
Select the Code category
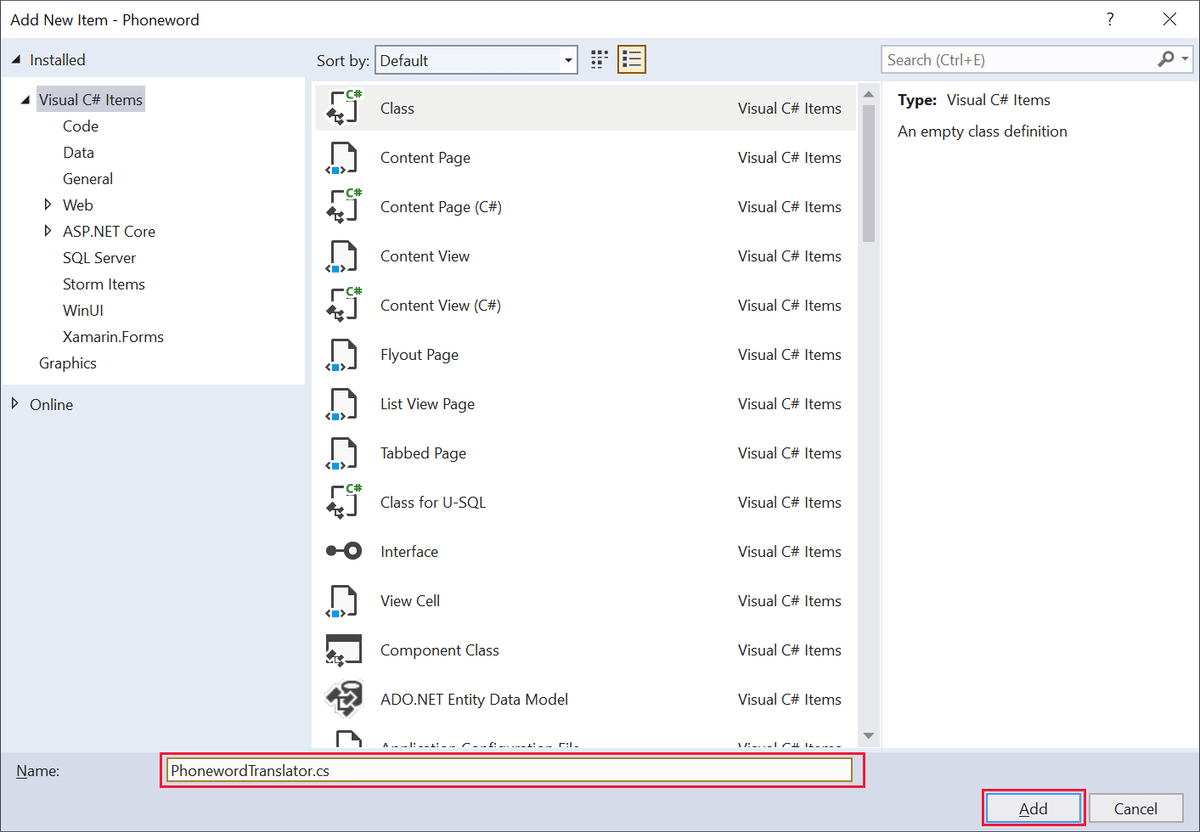80,126
